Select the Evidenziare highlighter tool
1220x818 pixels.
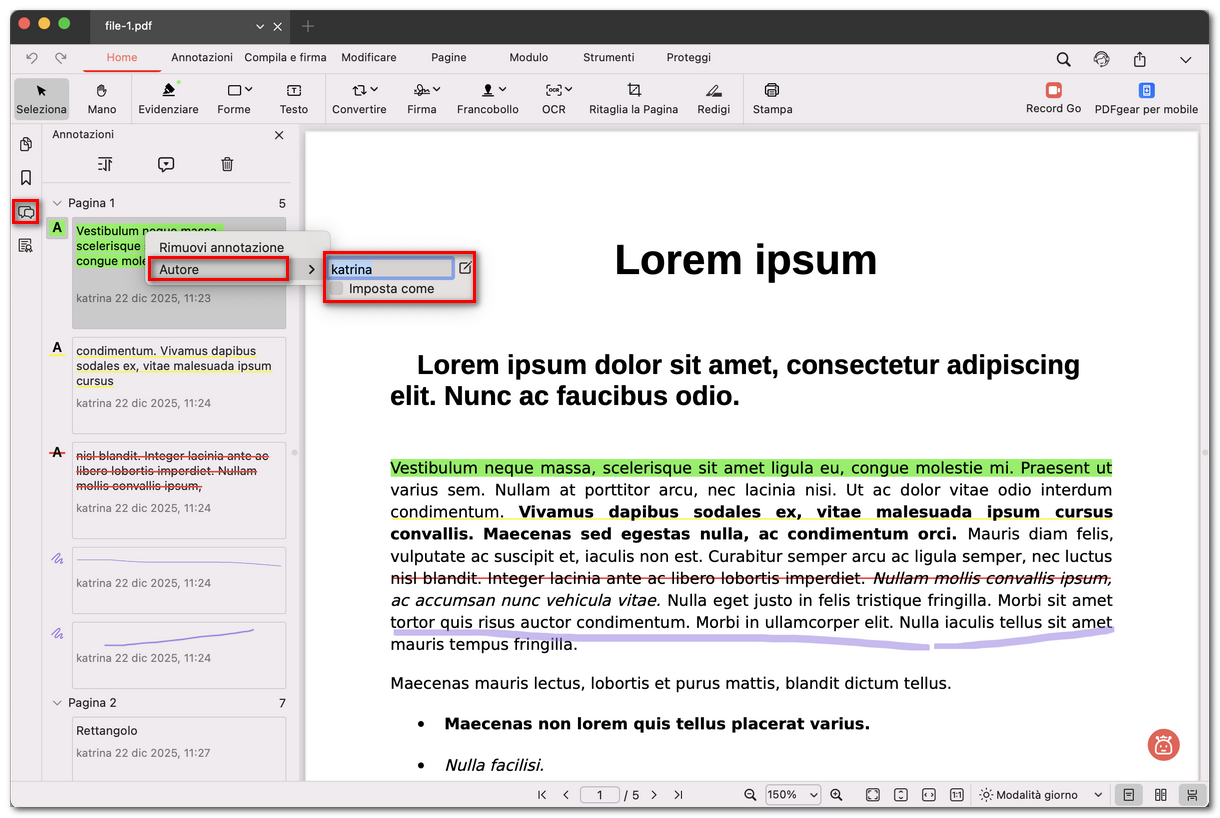[x=168, y=97]
